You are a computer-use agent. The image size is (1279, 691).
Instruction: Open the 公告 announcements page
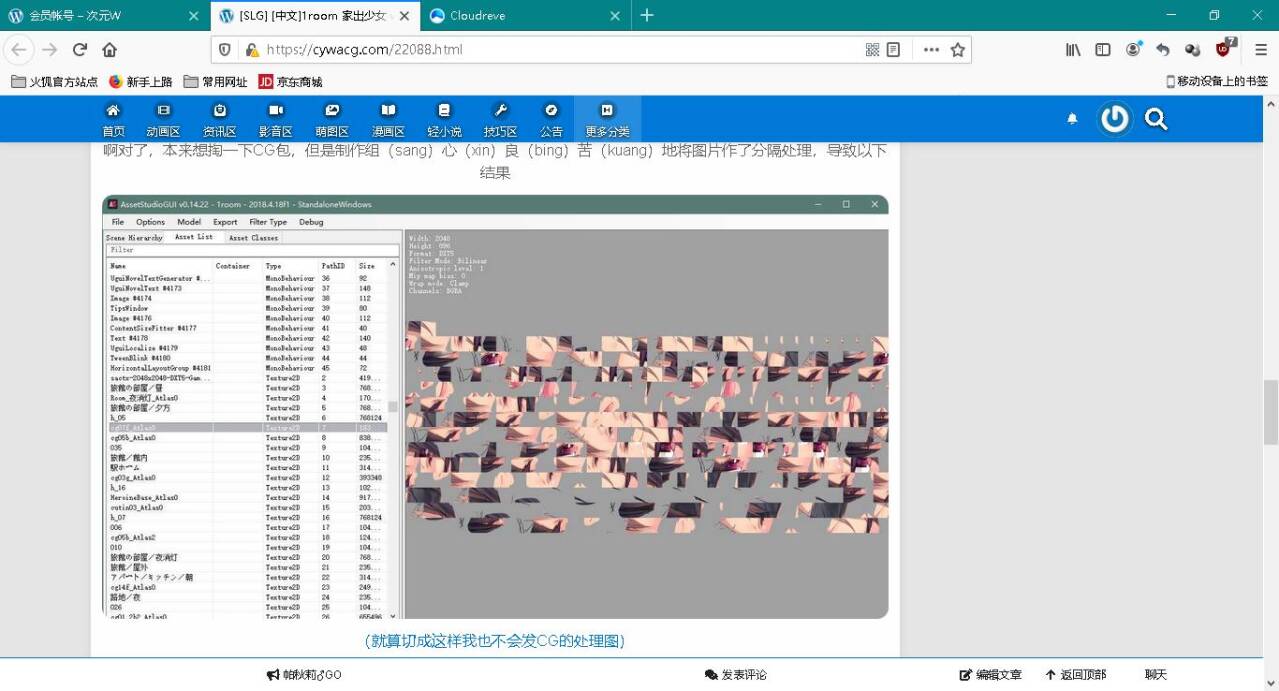coord(551,120)
